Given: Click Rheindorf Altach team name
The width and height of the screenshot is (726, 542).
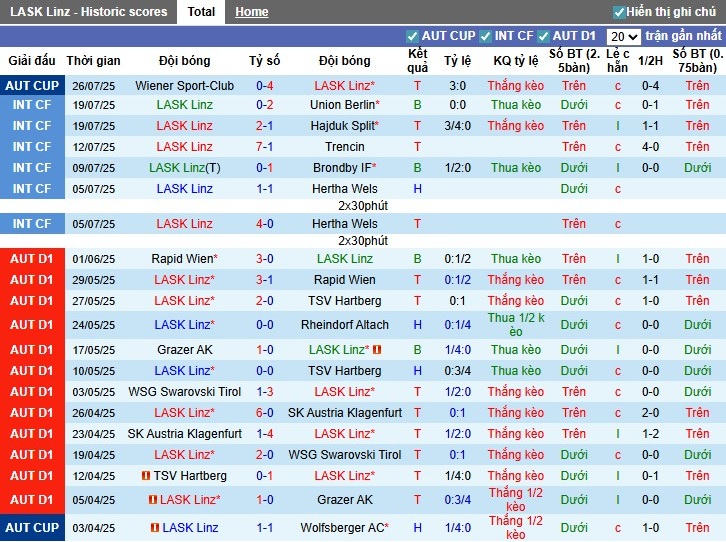Looking at the screenshot, I should pos(344,325).
